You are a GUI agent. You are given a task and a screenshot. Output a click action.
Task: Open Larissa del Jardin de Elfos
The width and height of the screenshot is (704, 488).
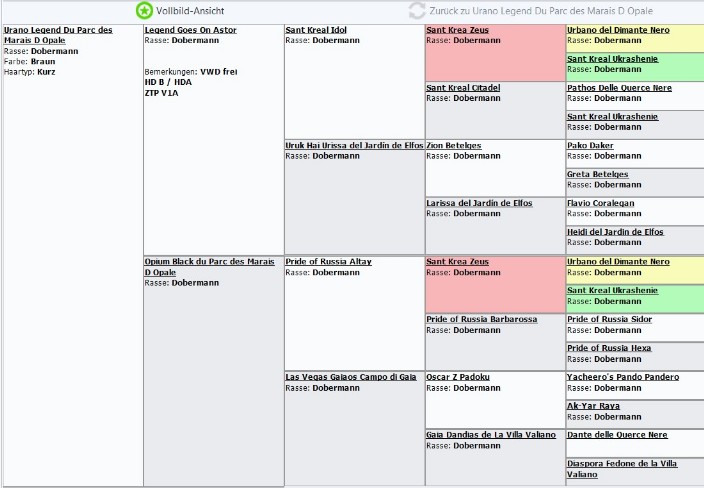click(x=480, y=203)
